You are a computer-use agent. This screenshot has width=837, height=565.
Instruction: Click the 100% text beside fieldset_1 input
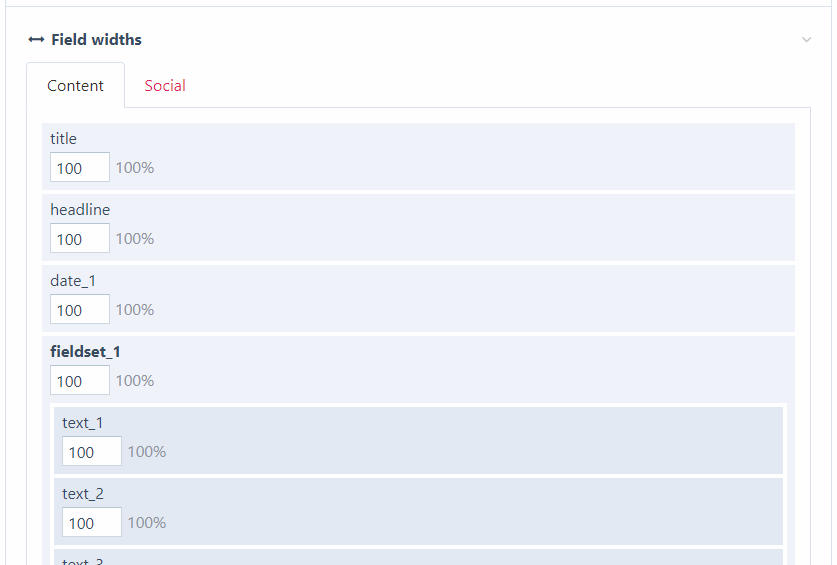tap(135, 381)
